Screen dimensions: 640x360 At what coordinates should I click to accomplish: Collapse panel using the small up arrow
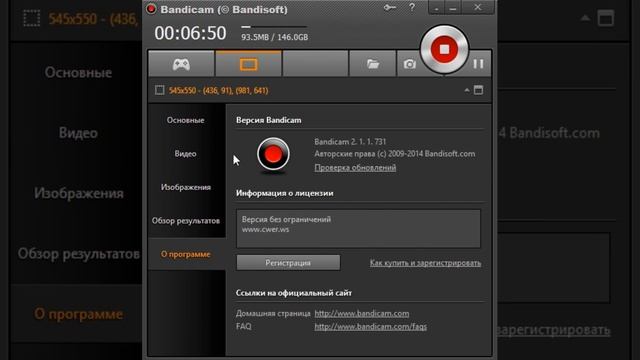click(467, 90)
